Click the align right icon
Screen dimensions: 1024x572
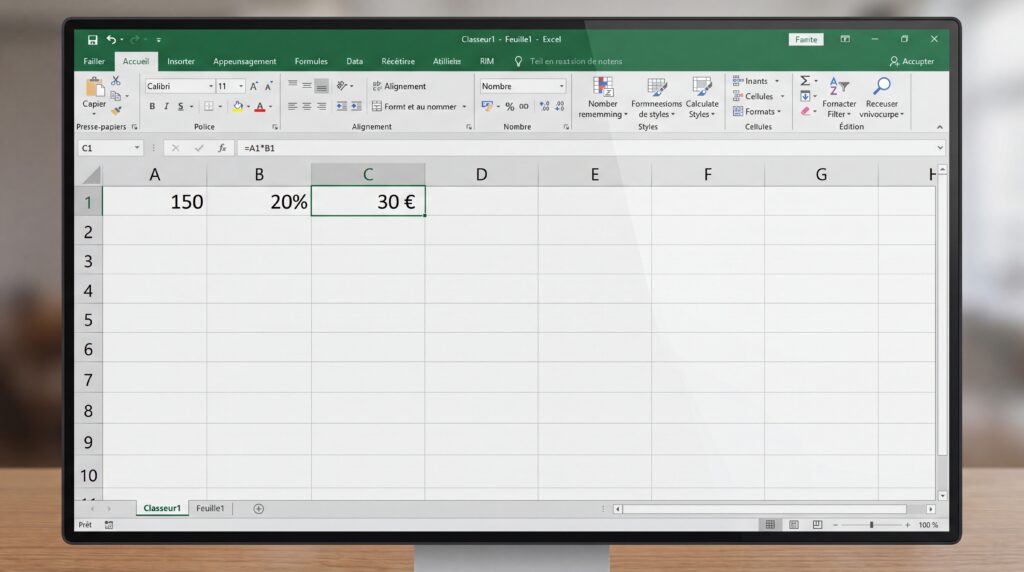321,106
